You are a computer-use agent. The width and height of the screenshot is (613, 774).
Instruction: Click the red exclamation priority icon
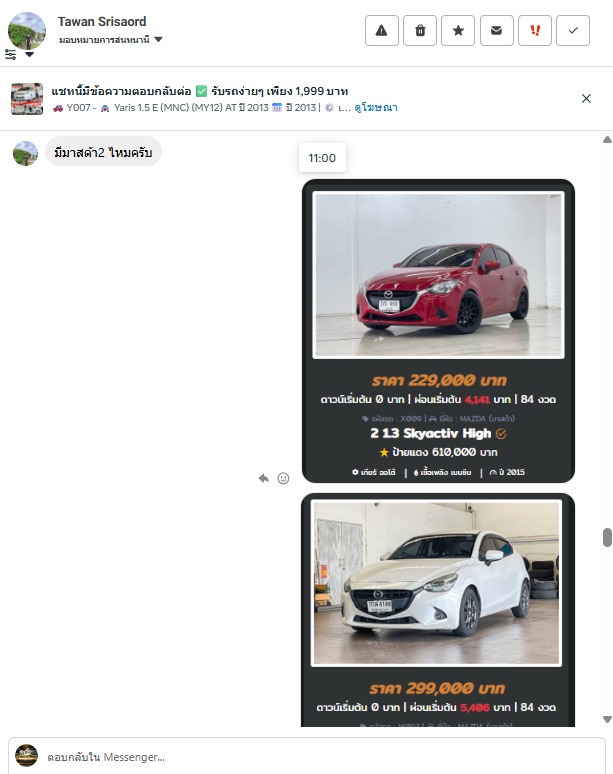pos(535,31)
